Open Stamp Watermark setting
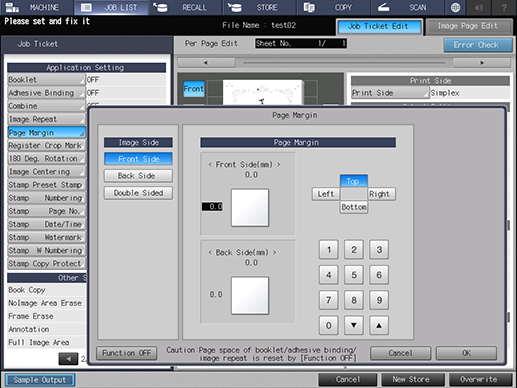Screen dimensions: 517x388 [x=46, y=237]
